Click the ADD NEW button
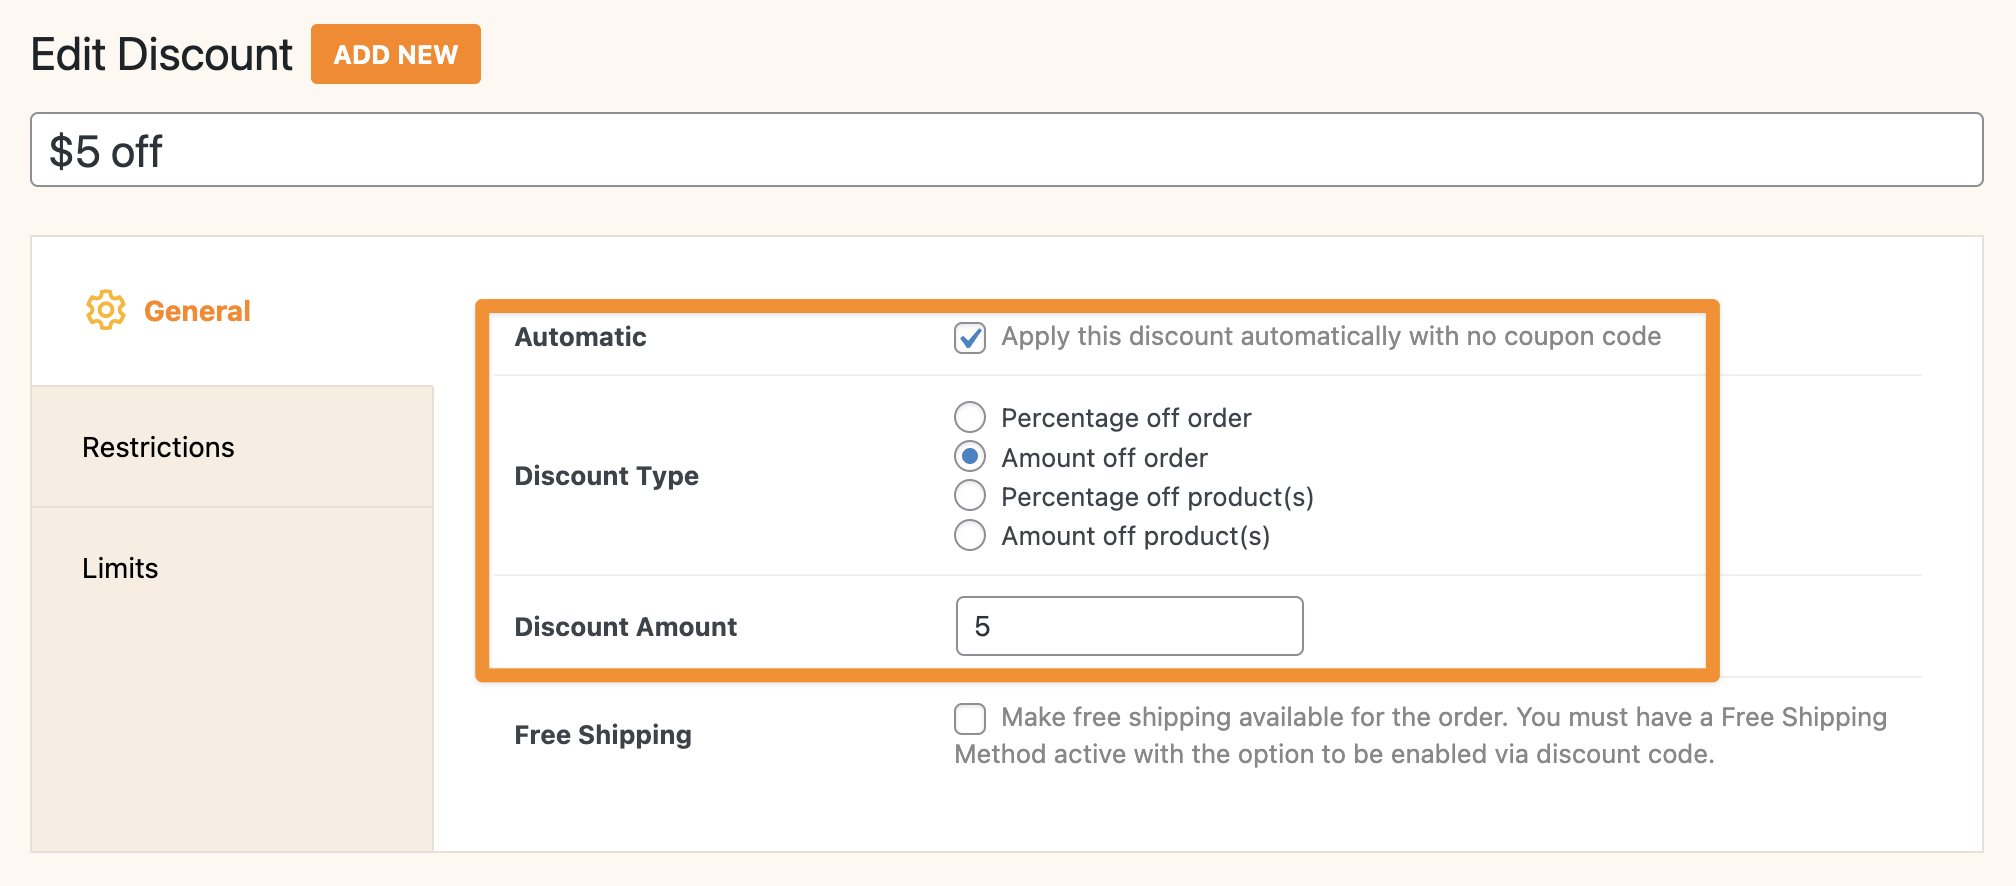 395,54
